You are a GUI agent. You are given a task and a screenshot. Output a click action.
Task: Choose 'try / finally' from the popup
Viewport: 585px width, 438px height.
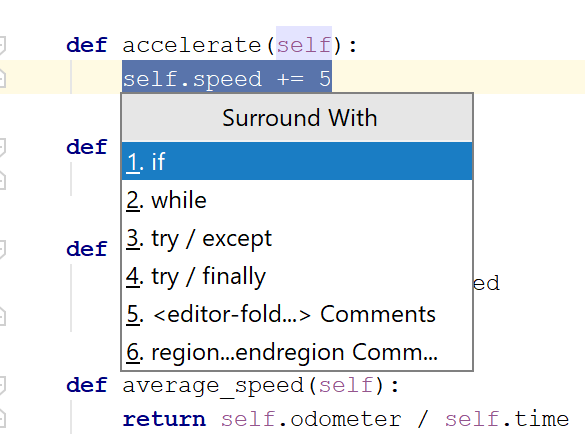click(x=297, y=276)
